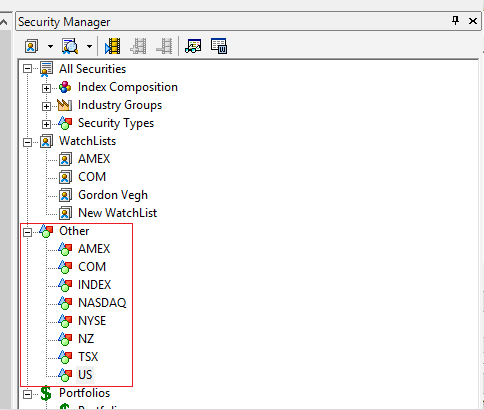
Task: Click the WatchLists folder icon
Action: [46, 141]
